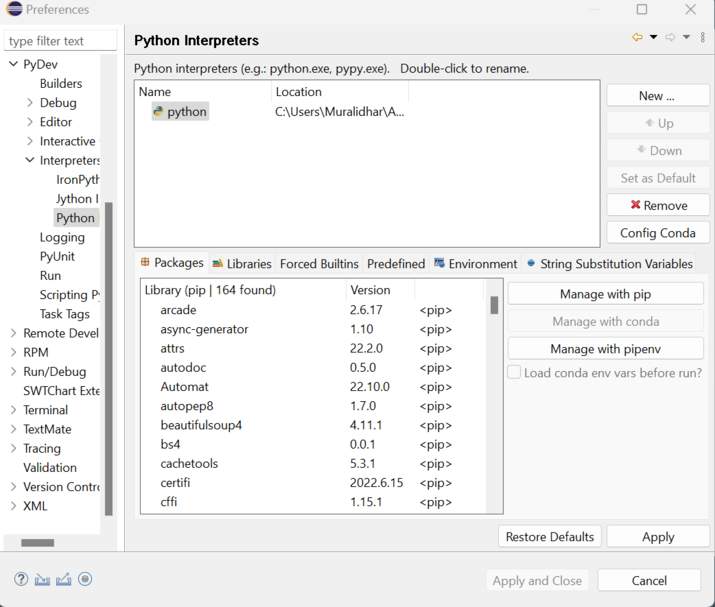Expand the Run/Debug tree node

click(13, 371)
